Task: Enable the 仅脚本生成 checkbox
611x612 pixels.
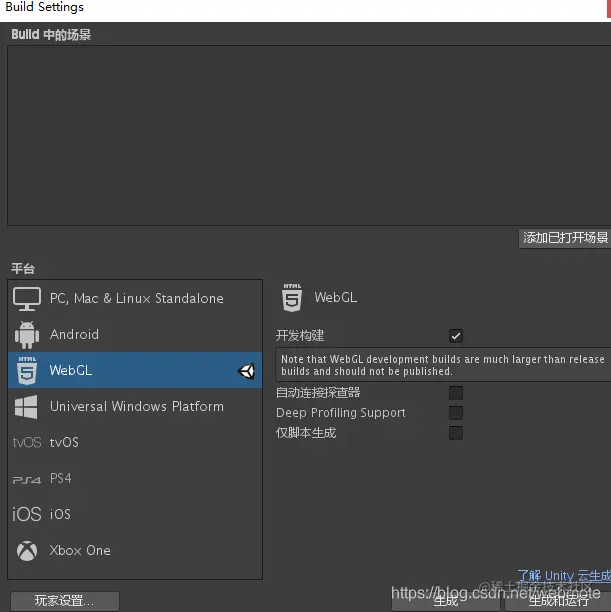Action: click(x=456, y=433)
